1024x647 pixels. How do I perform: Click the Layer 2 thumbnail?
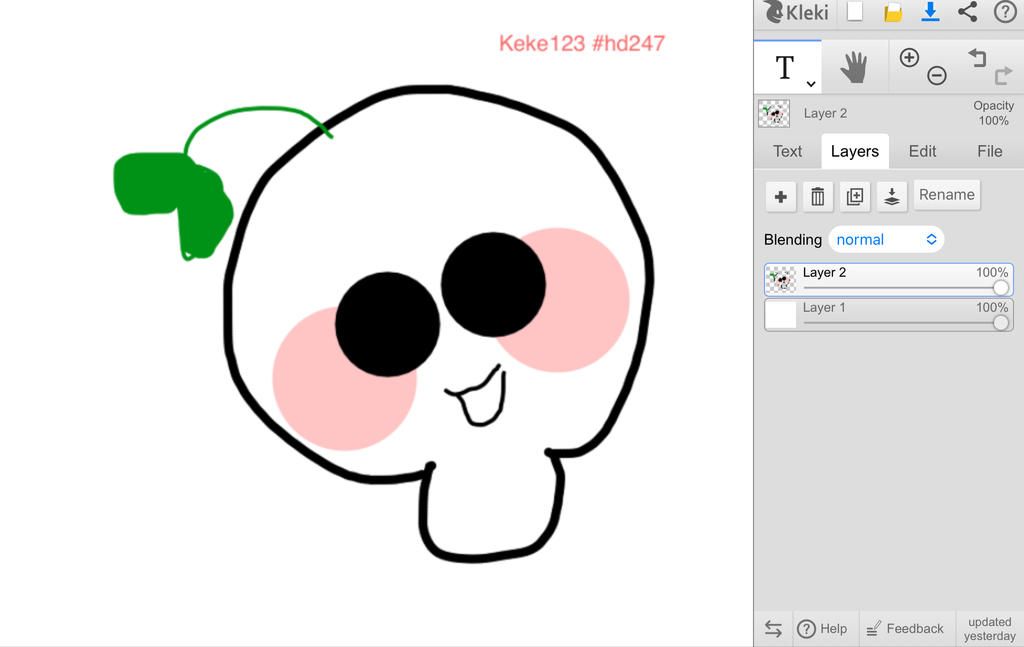pyautogui.click(x=780, y=279)
